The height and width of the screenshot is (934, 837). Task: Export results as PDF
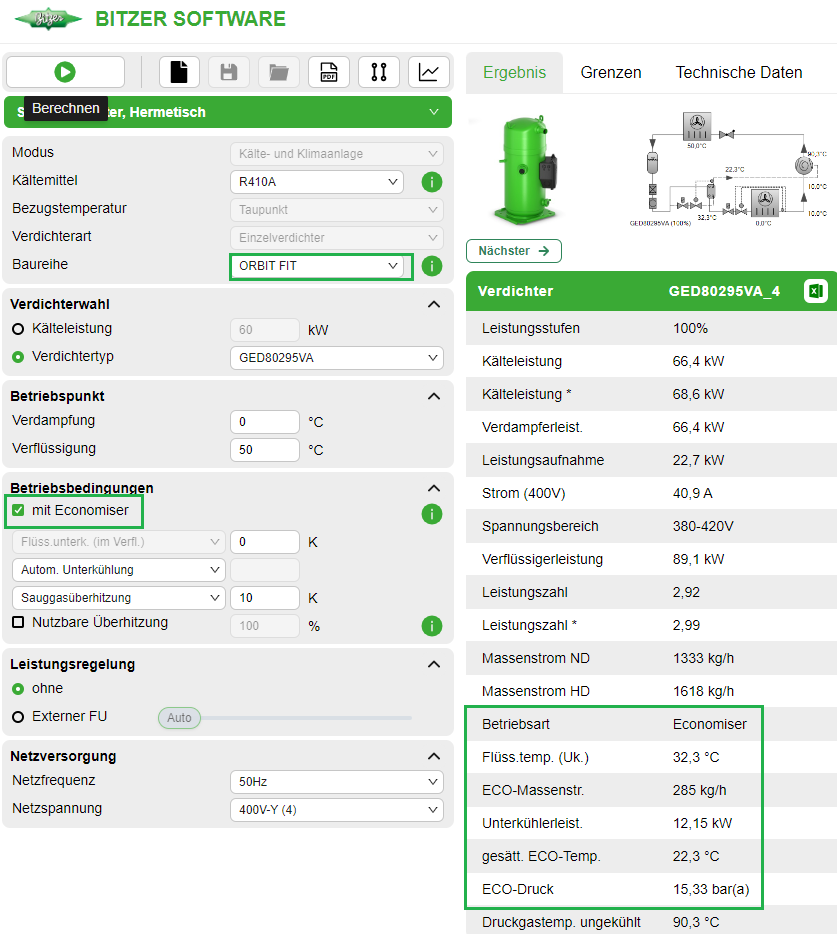[x=328, y=71]
